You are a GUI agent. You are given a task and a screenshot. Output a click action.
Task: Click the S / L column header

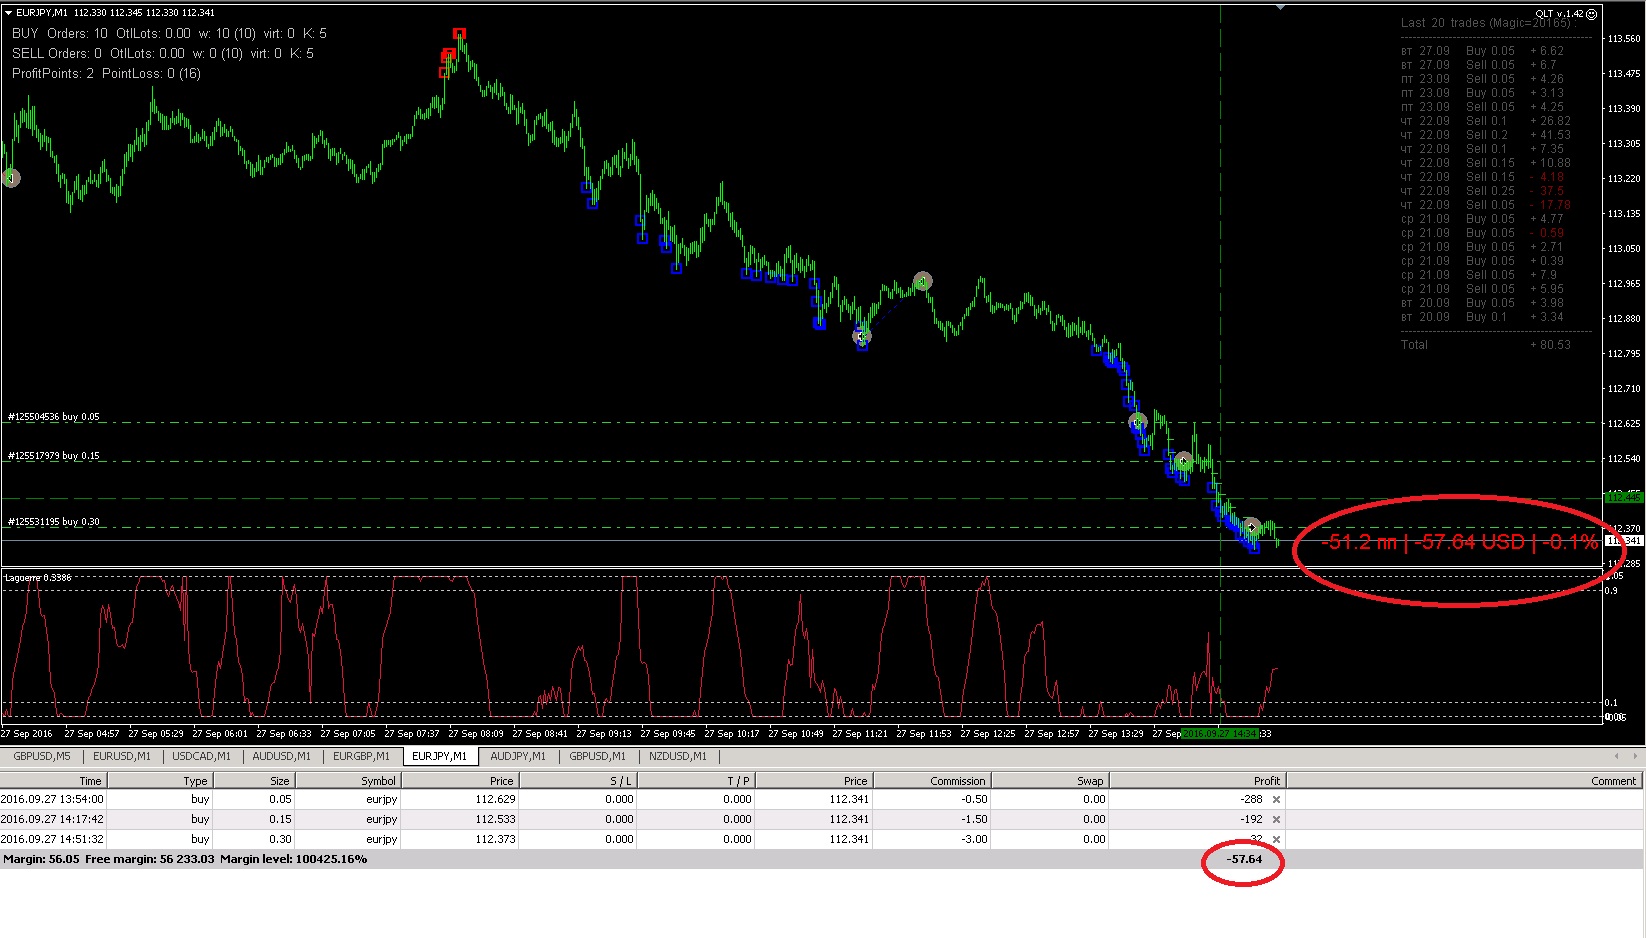click(577, 781)
